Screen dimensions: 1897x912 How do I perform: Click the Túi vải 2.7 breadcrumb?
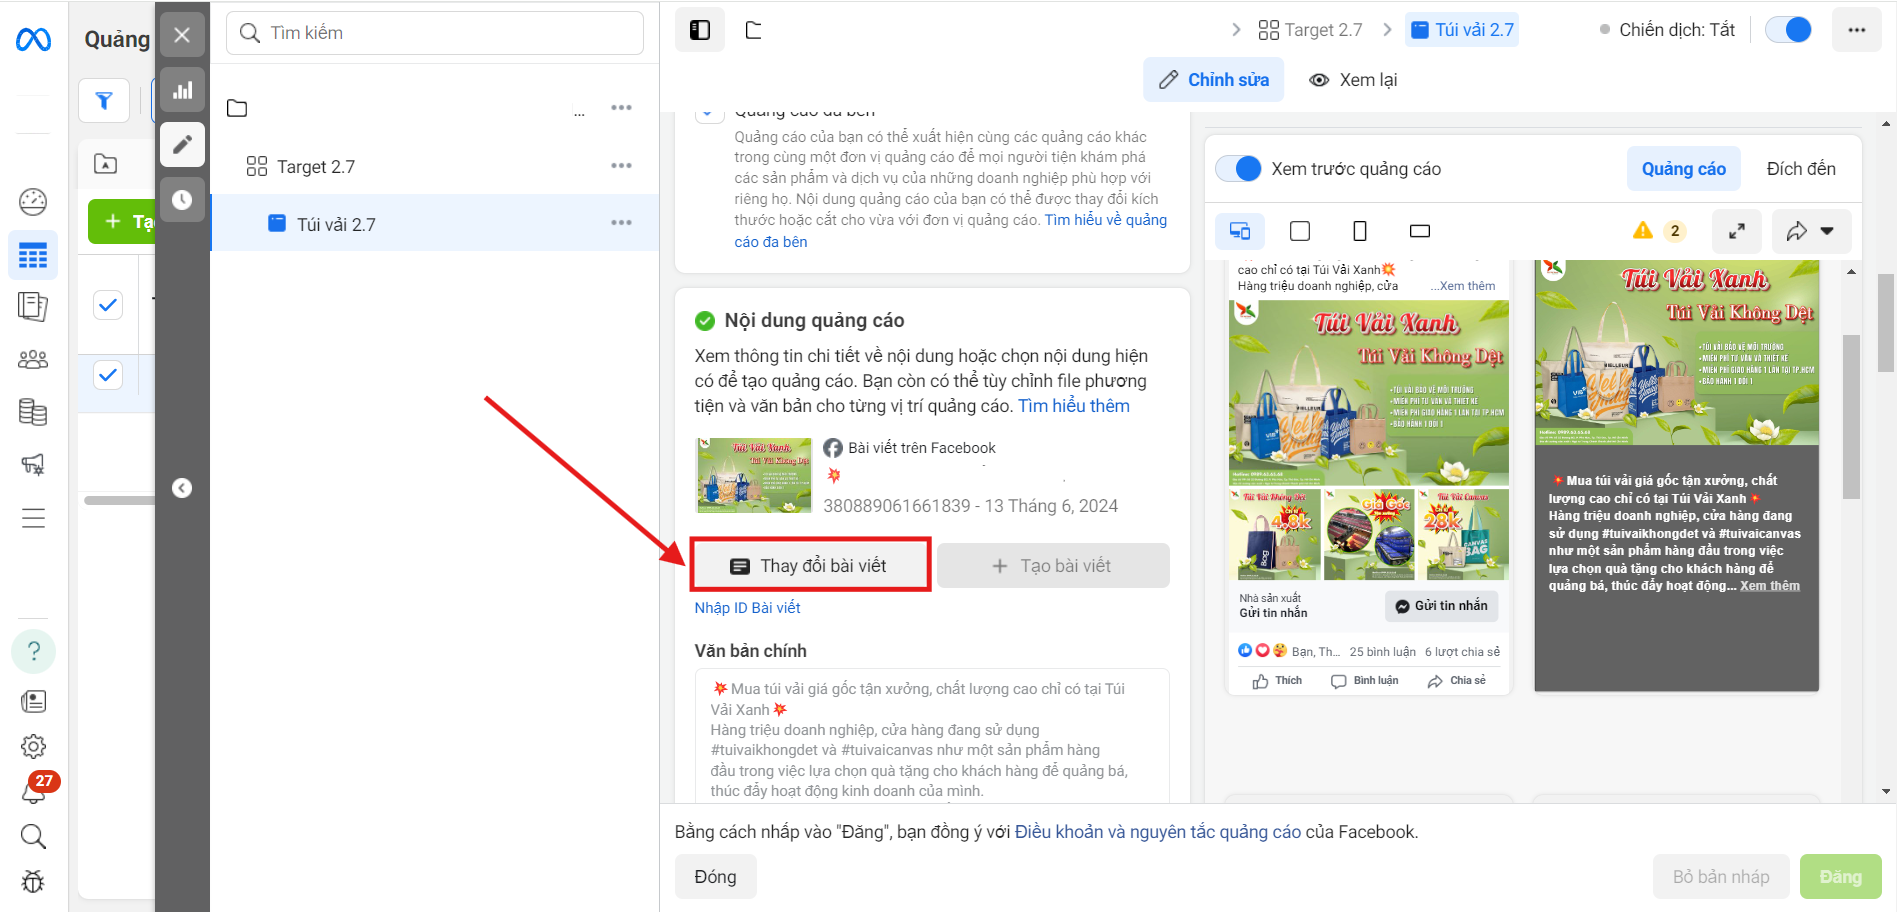pyautogui.click(x=1462, y=30)
